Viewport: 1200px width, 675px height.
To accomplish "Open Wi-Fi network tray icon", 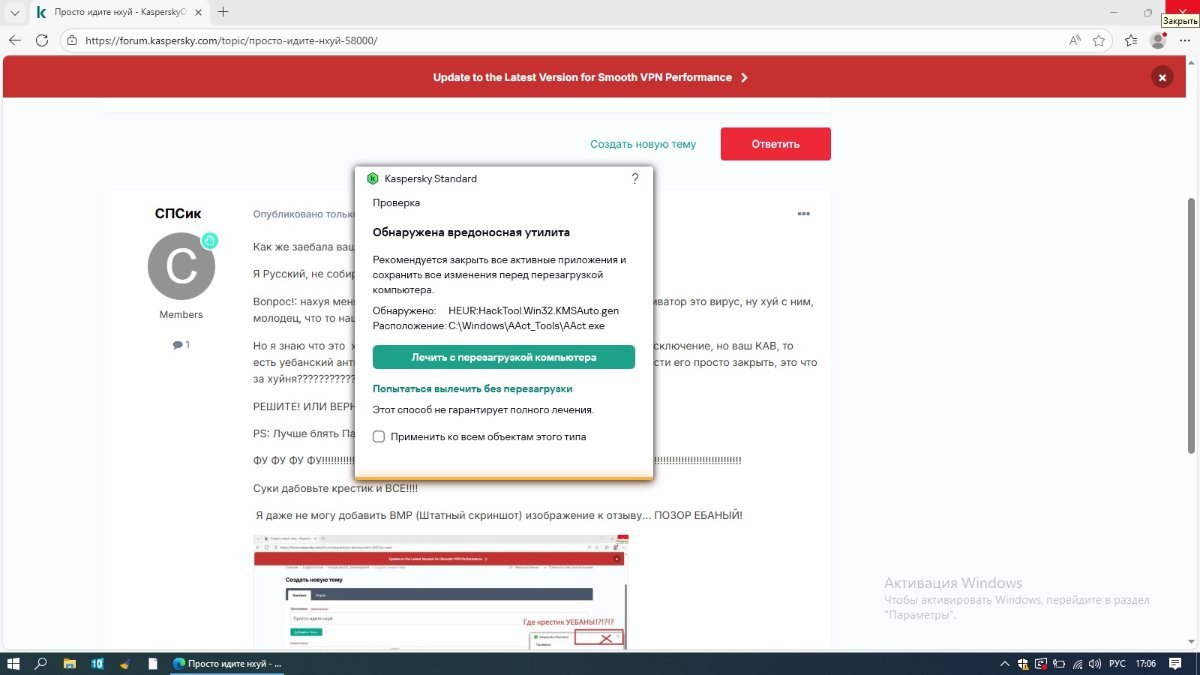I will tap(1077, 663).
